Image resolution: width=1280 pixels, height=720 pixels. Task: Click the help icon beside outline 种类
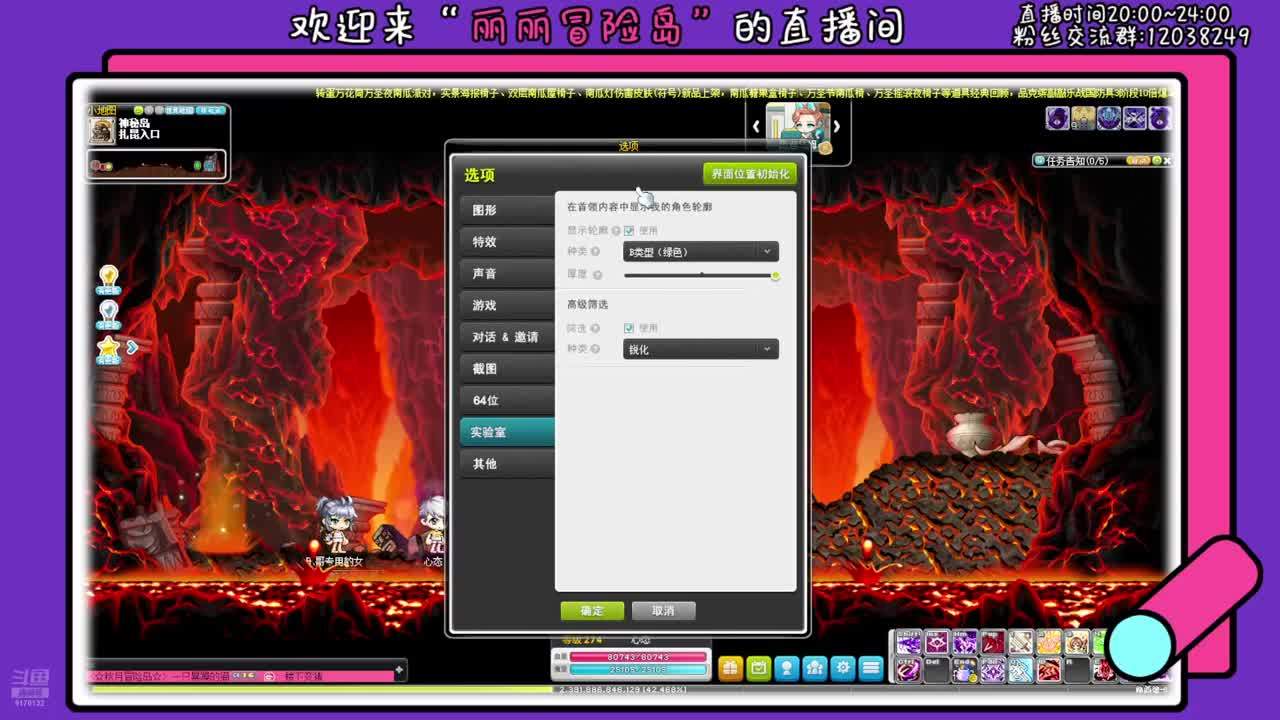[596, 252]
